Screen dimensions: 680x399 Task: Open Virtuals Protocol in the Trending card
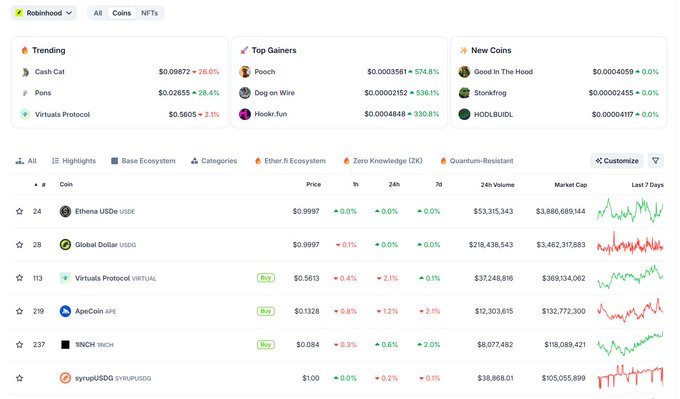pos(62,114)
